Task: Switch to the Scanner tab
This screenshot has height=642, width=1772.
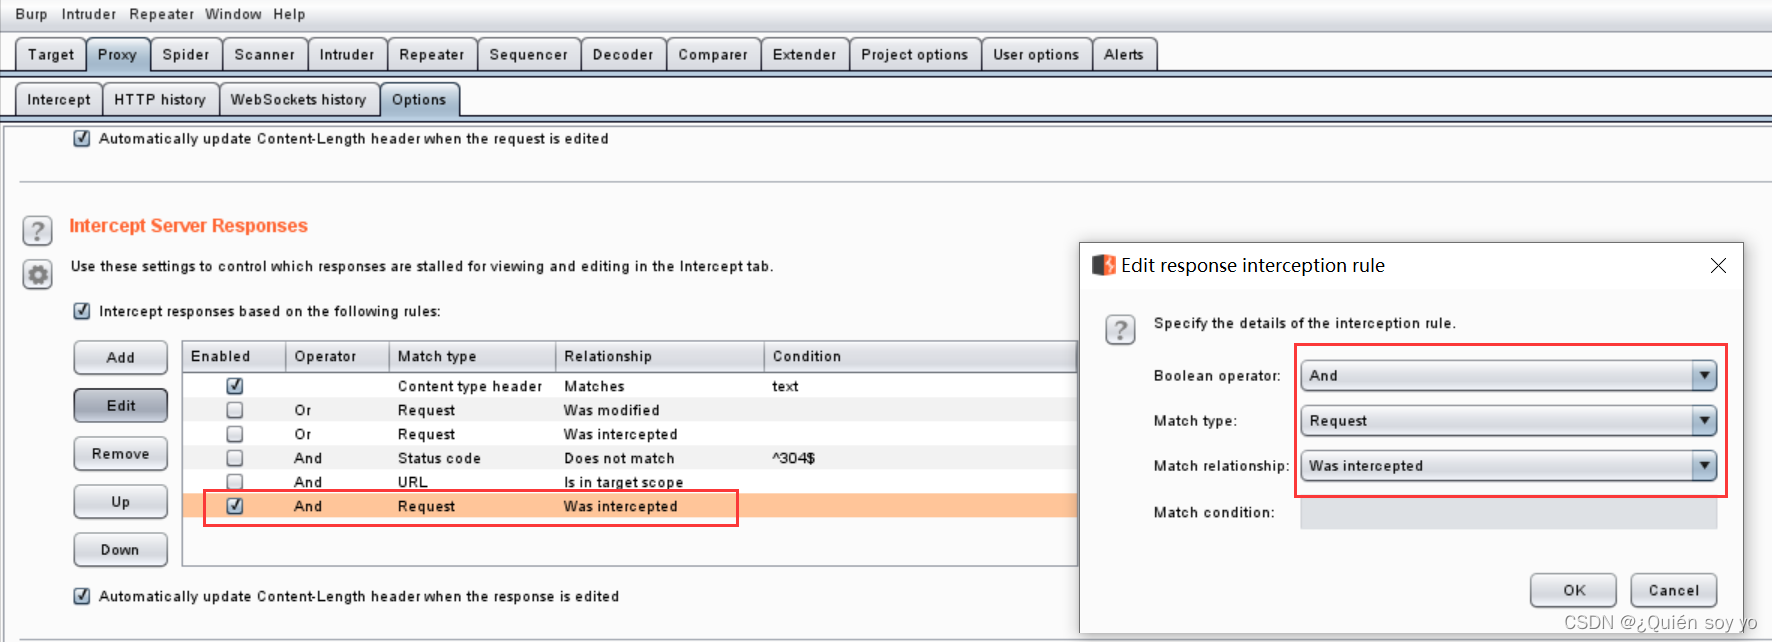Action: 265,55
